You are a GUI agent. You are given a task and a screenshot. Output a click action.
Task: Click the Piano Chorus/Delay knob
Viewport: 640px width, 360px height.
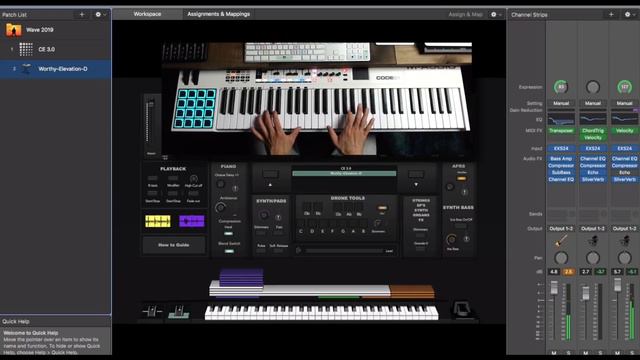pyautogui.click(x=220, y=184)
